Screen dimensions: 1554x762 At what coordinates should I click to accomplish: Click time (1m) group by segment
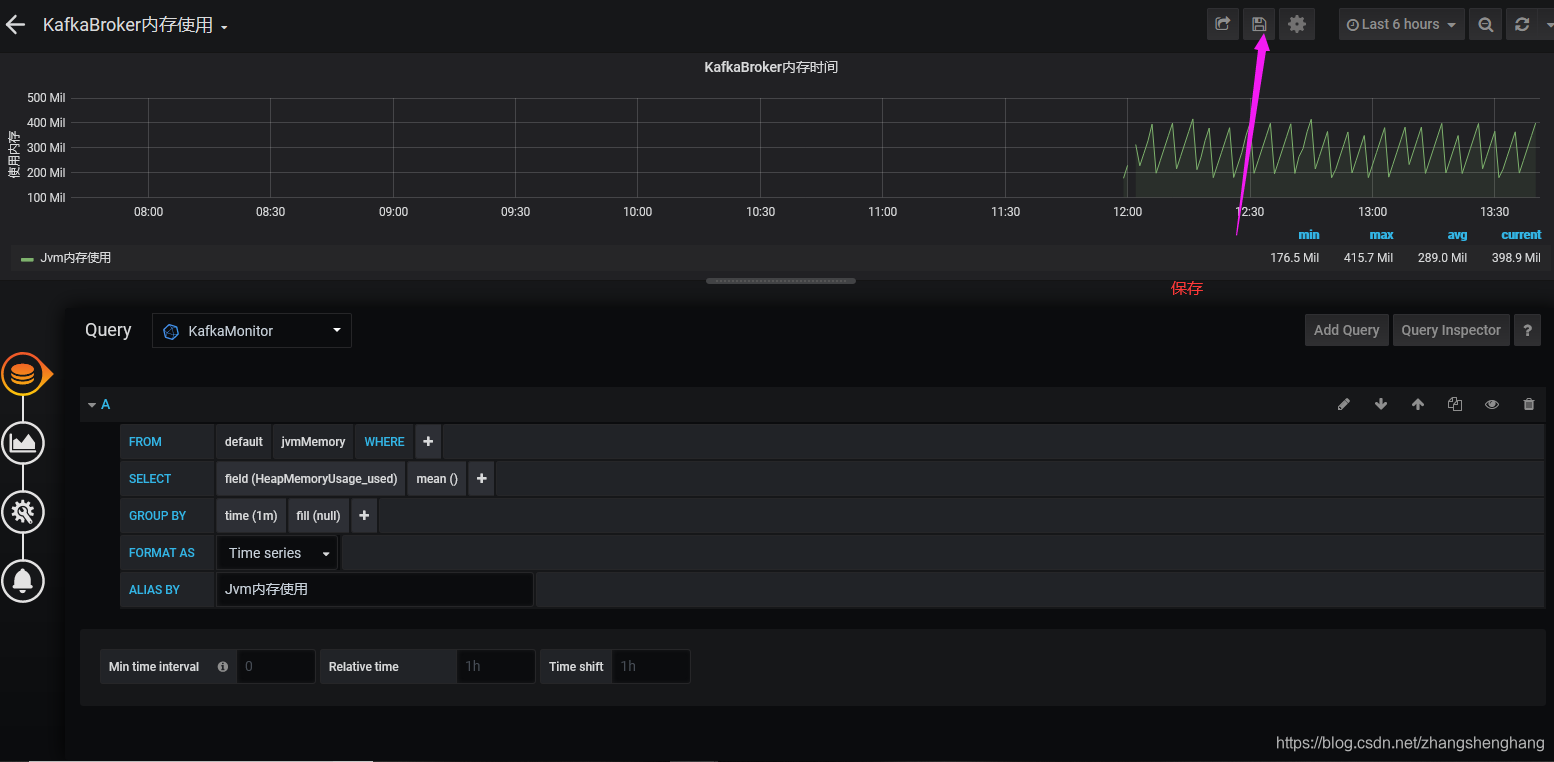click(x=251, y=515)
